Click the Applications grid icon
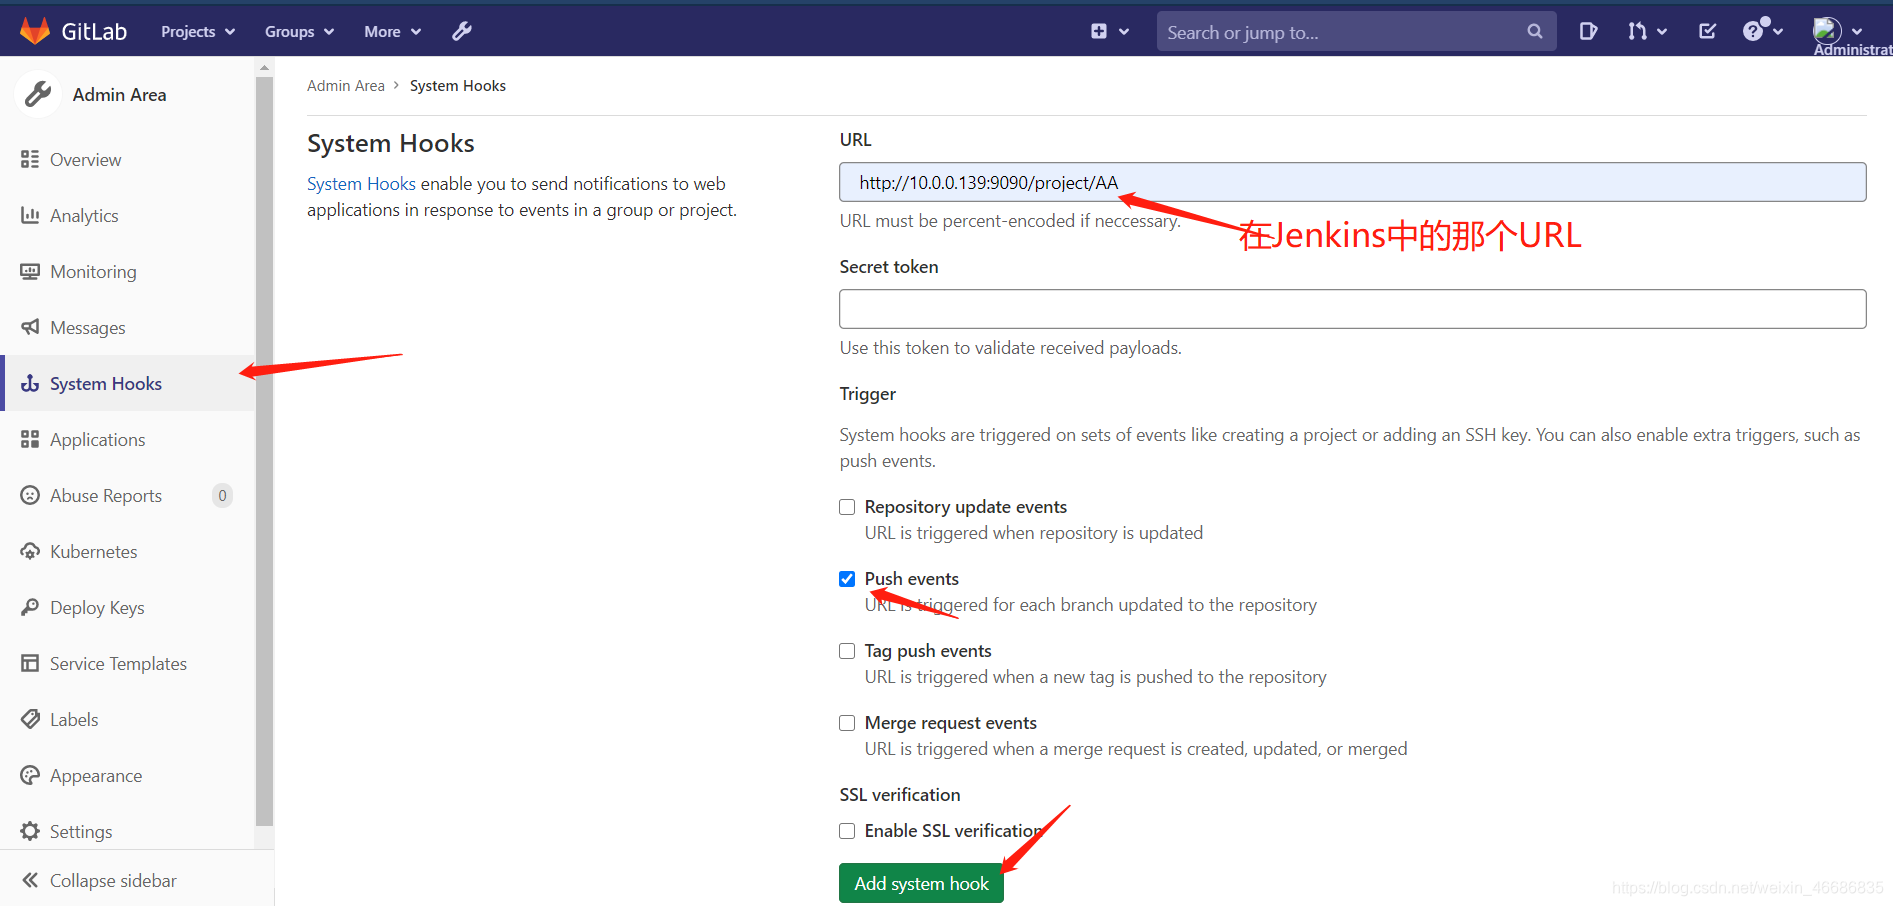Viewport: 1893px width, 906px height. point(30,439)
